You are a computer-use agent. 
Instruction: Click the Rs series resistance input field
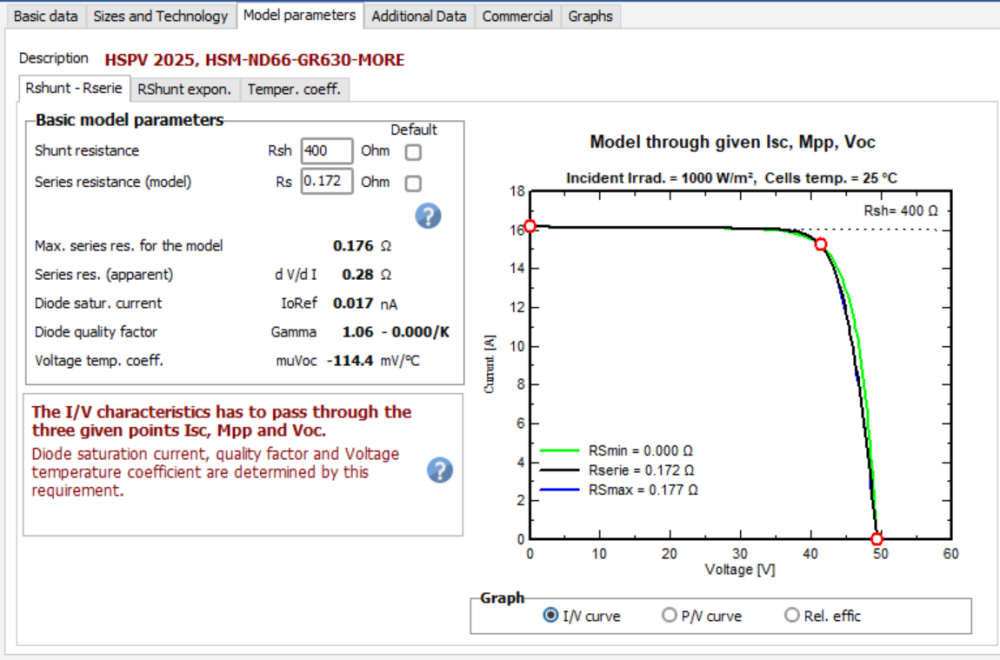326,182
